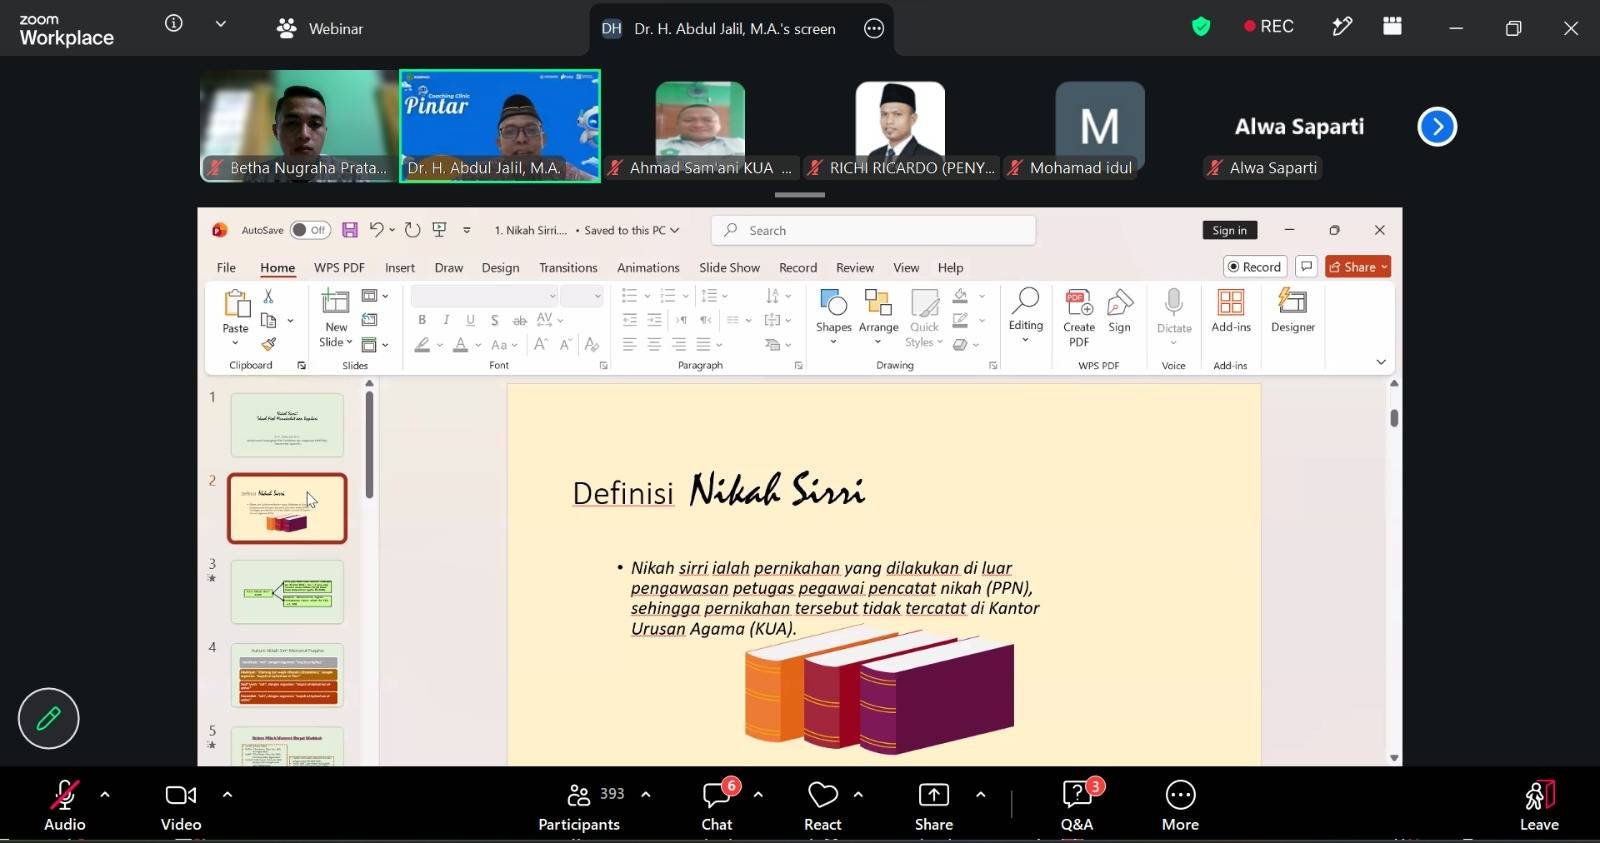Open the Share dropdown in PowerPoint
This screenshot has height=843, width=1600.
1358,267
